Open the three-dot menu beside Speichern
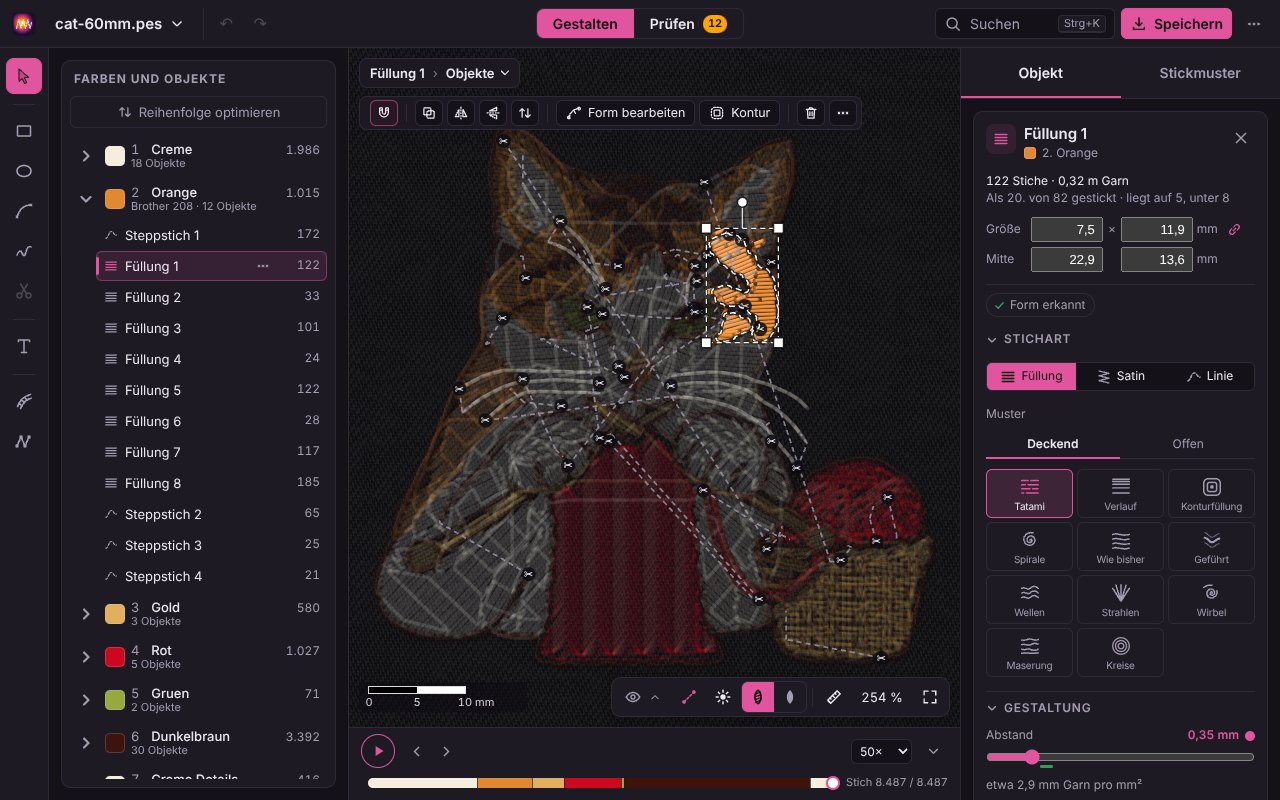The height and width of the screenshot is (800, 1280). point(1254,24)
